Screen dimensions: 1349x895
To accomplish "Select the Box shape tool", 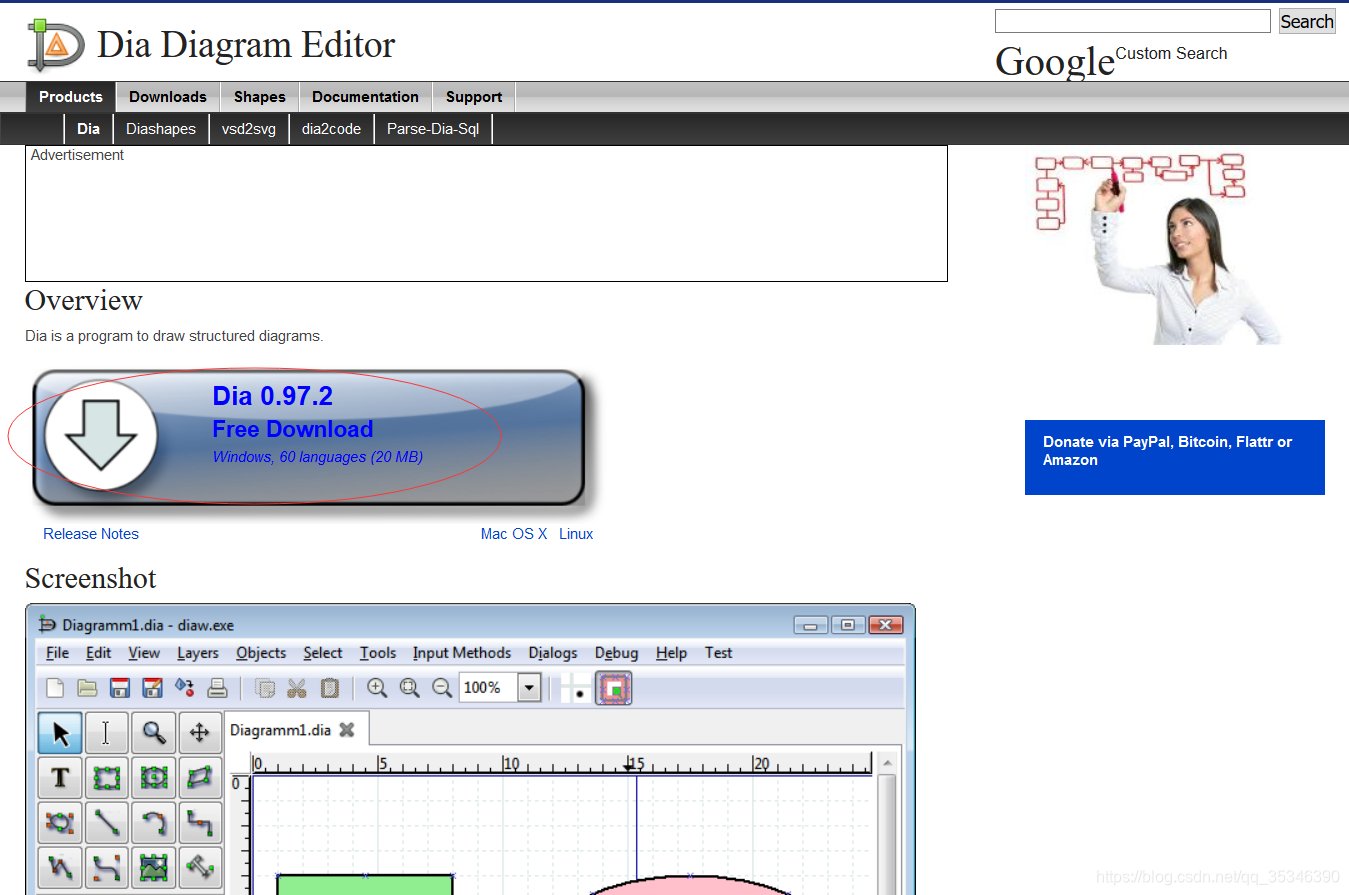I will pyautogui.click(x=106, y=778).
